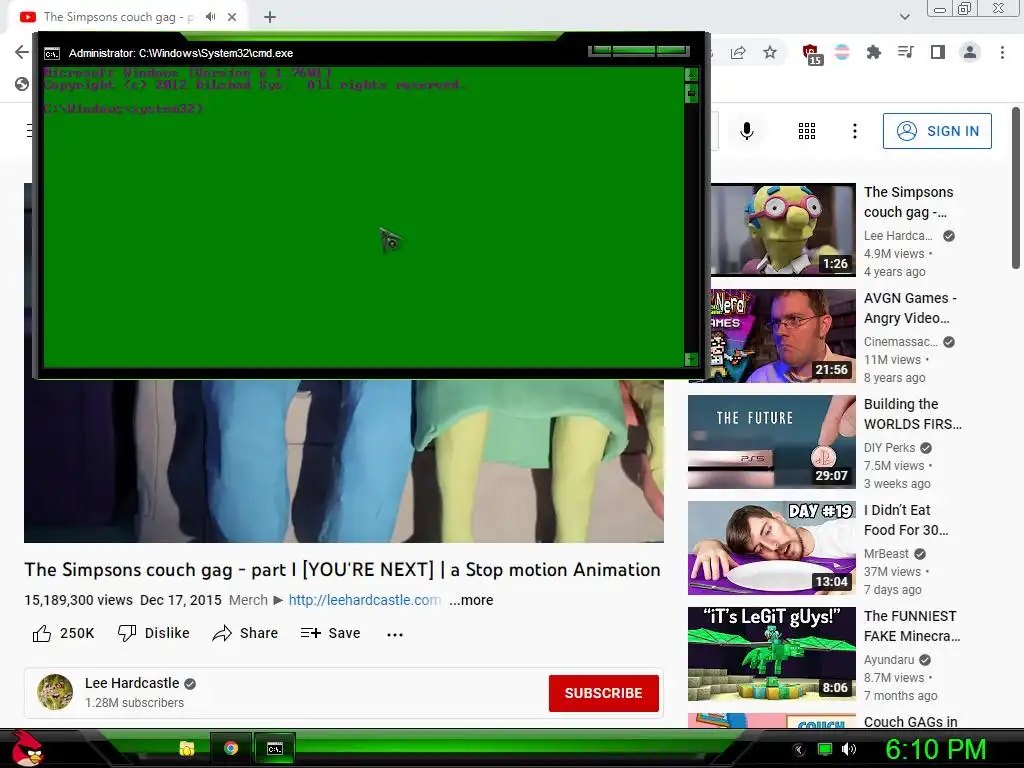Click title 'The FUNNIEST FAKE Minecra...'
Screen dimensions: 1024x768
(x=912, y=626)
